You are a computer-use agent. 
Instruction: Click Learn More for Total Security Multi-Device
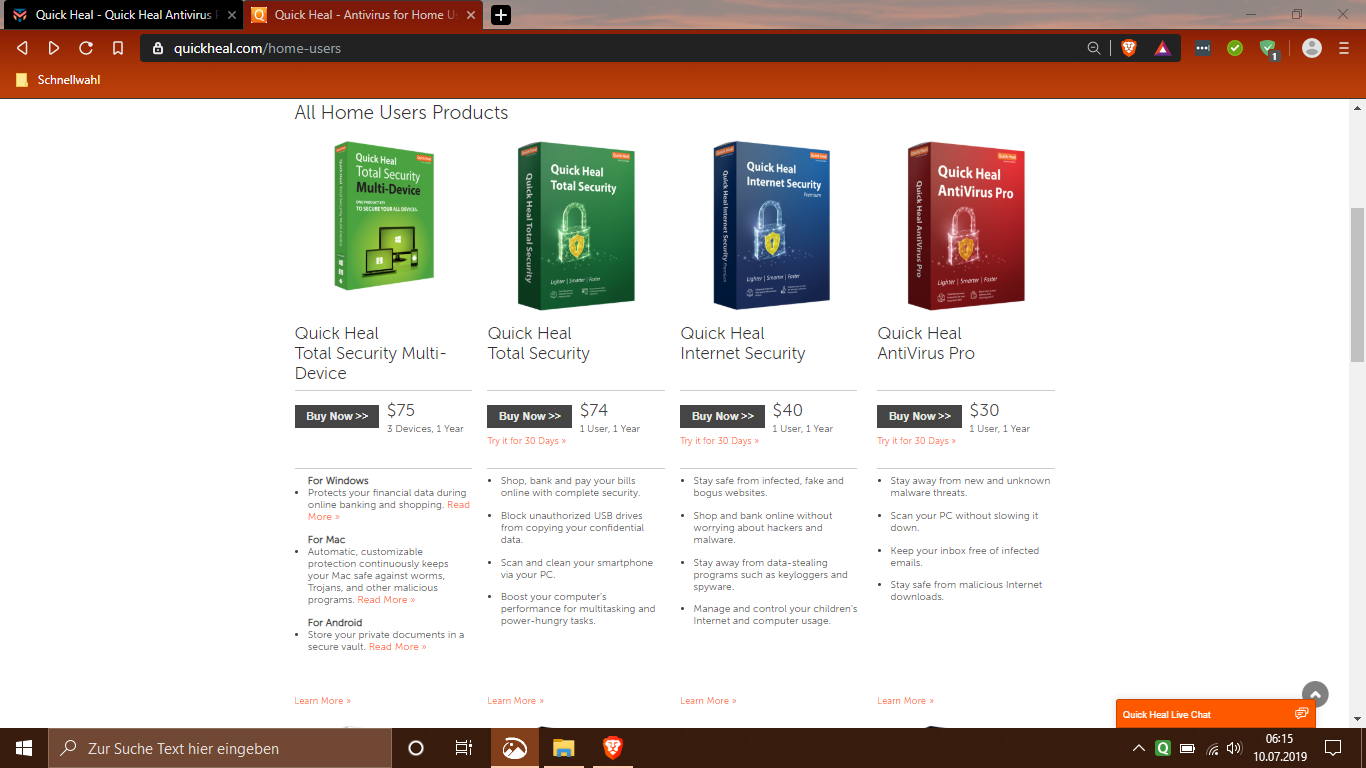point(323,701)
